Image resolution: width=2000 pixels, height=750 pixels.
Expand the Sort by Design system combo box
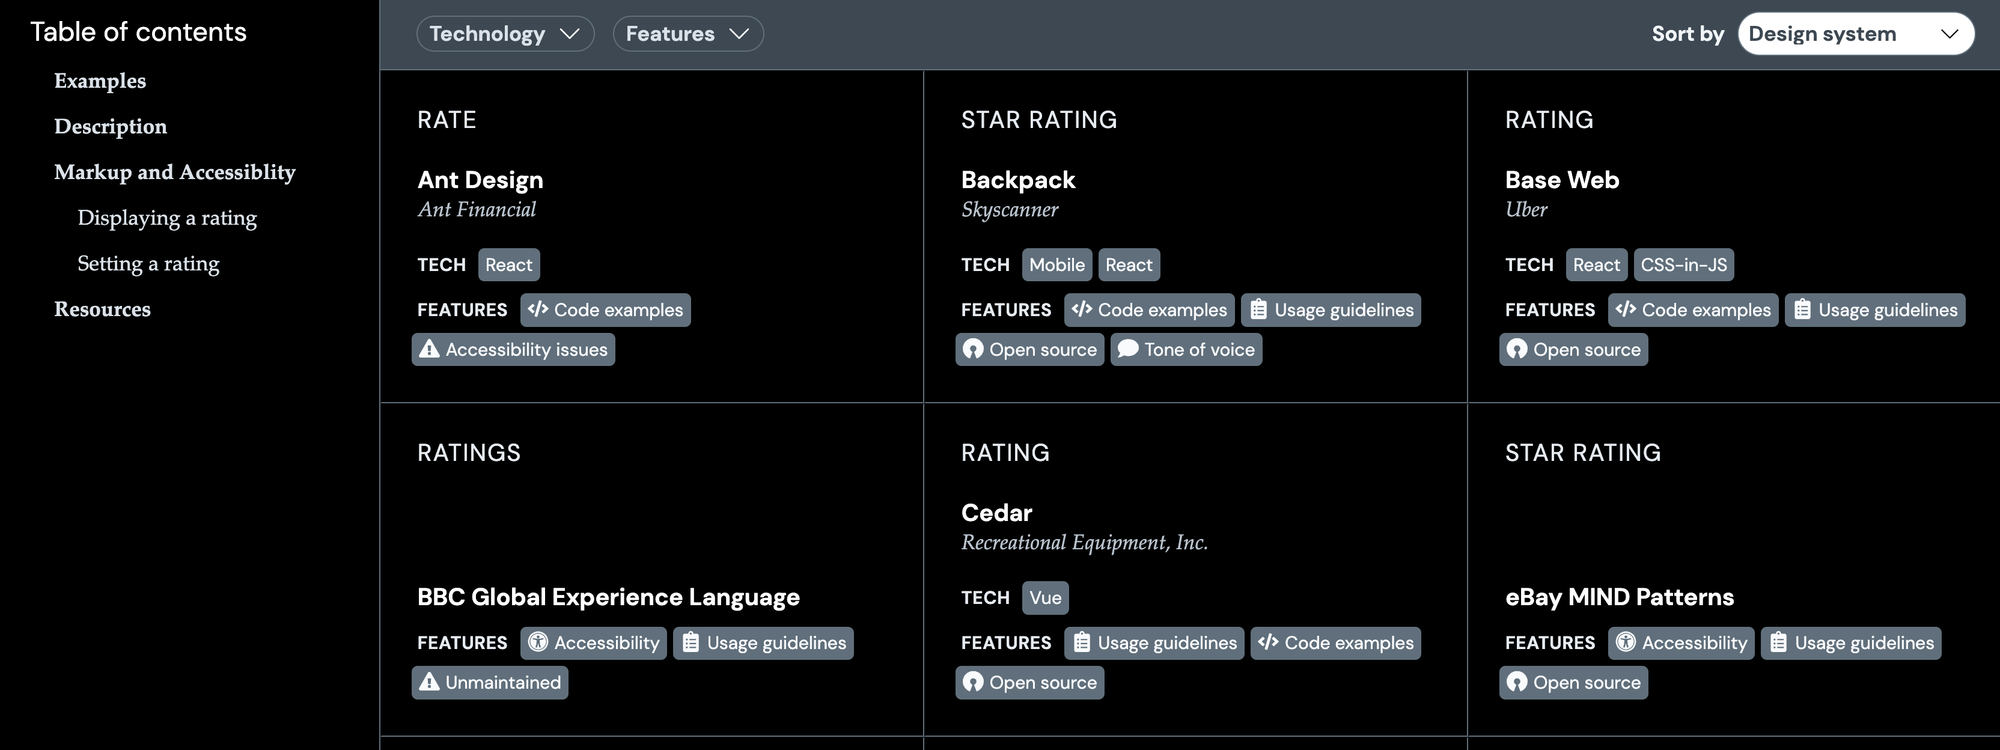pyautogui.click(x=1856, y=34)
